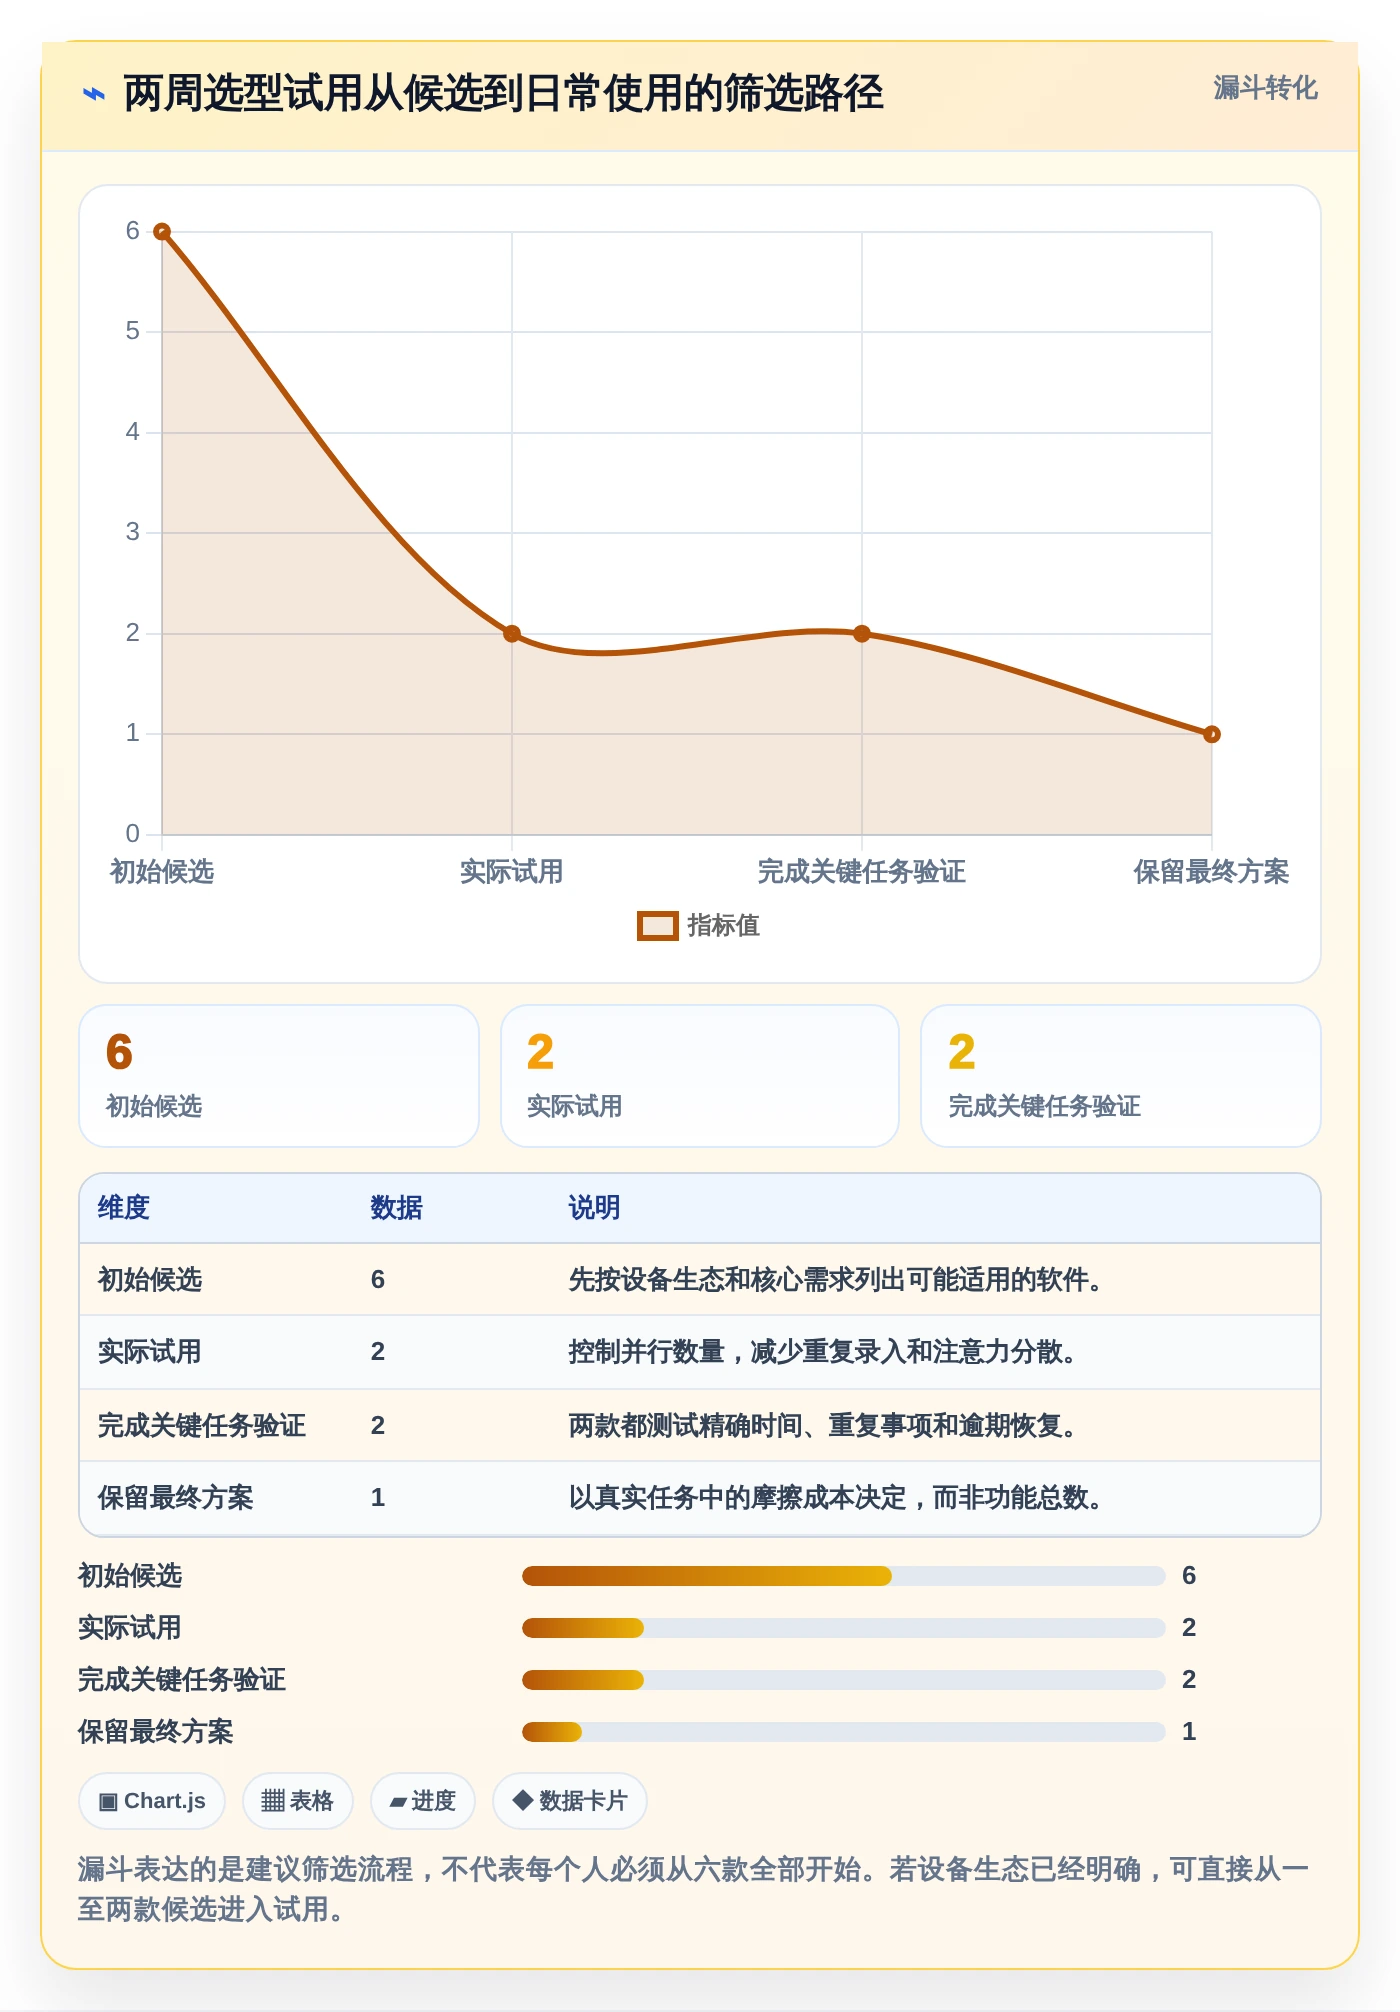Click the 表格 tag chip
Viewport: 1400px width, 2012px height.
(x=297, y=1801)
